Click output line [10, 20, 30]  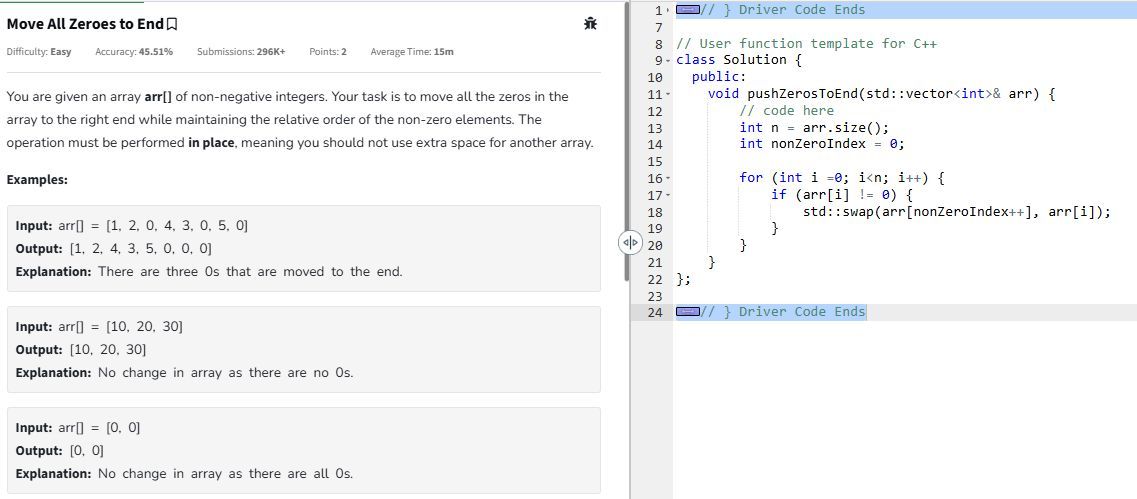point(81,350)
